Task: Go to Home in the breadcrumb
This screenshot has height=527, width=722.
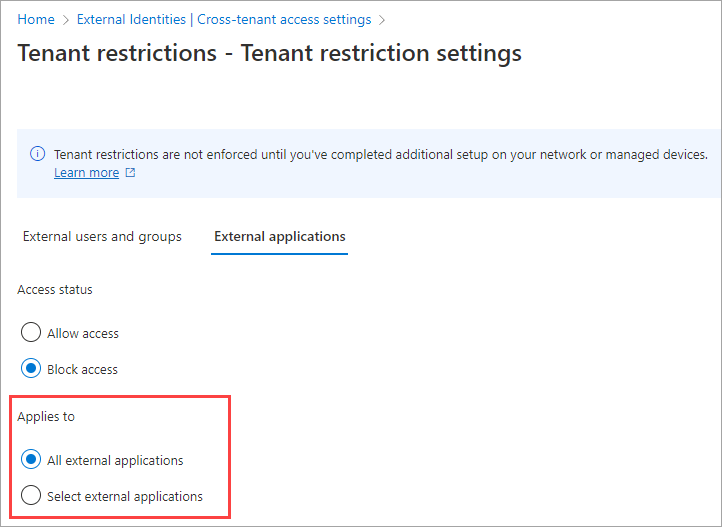Action: coord(36,19)
